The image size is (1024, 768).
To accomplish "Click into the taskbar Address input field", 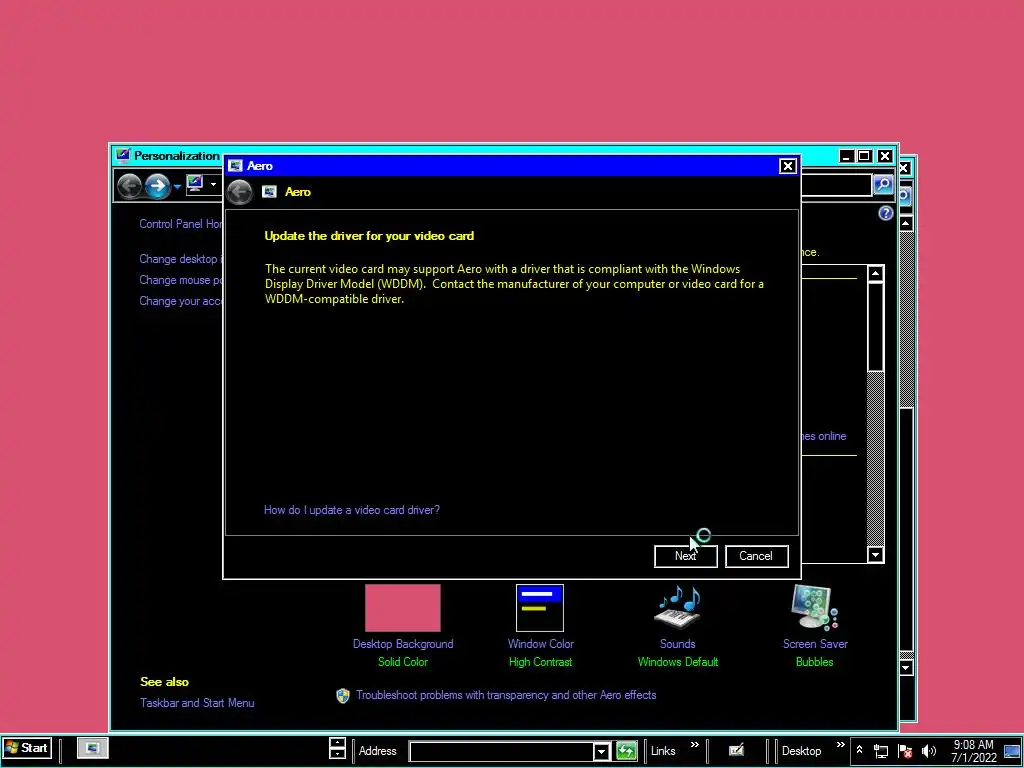I will pyautogui.click(x=501, y=751).
